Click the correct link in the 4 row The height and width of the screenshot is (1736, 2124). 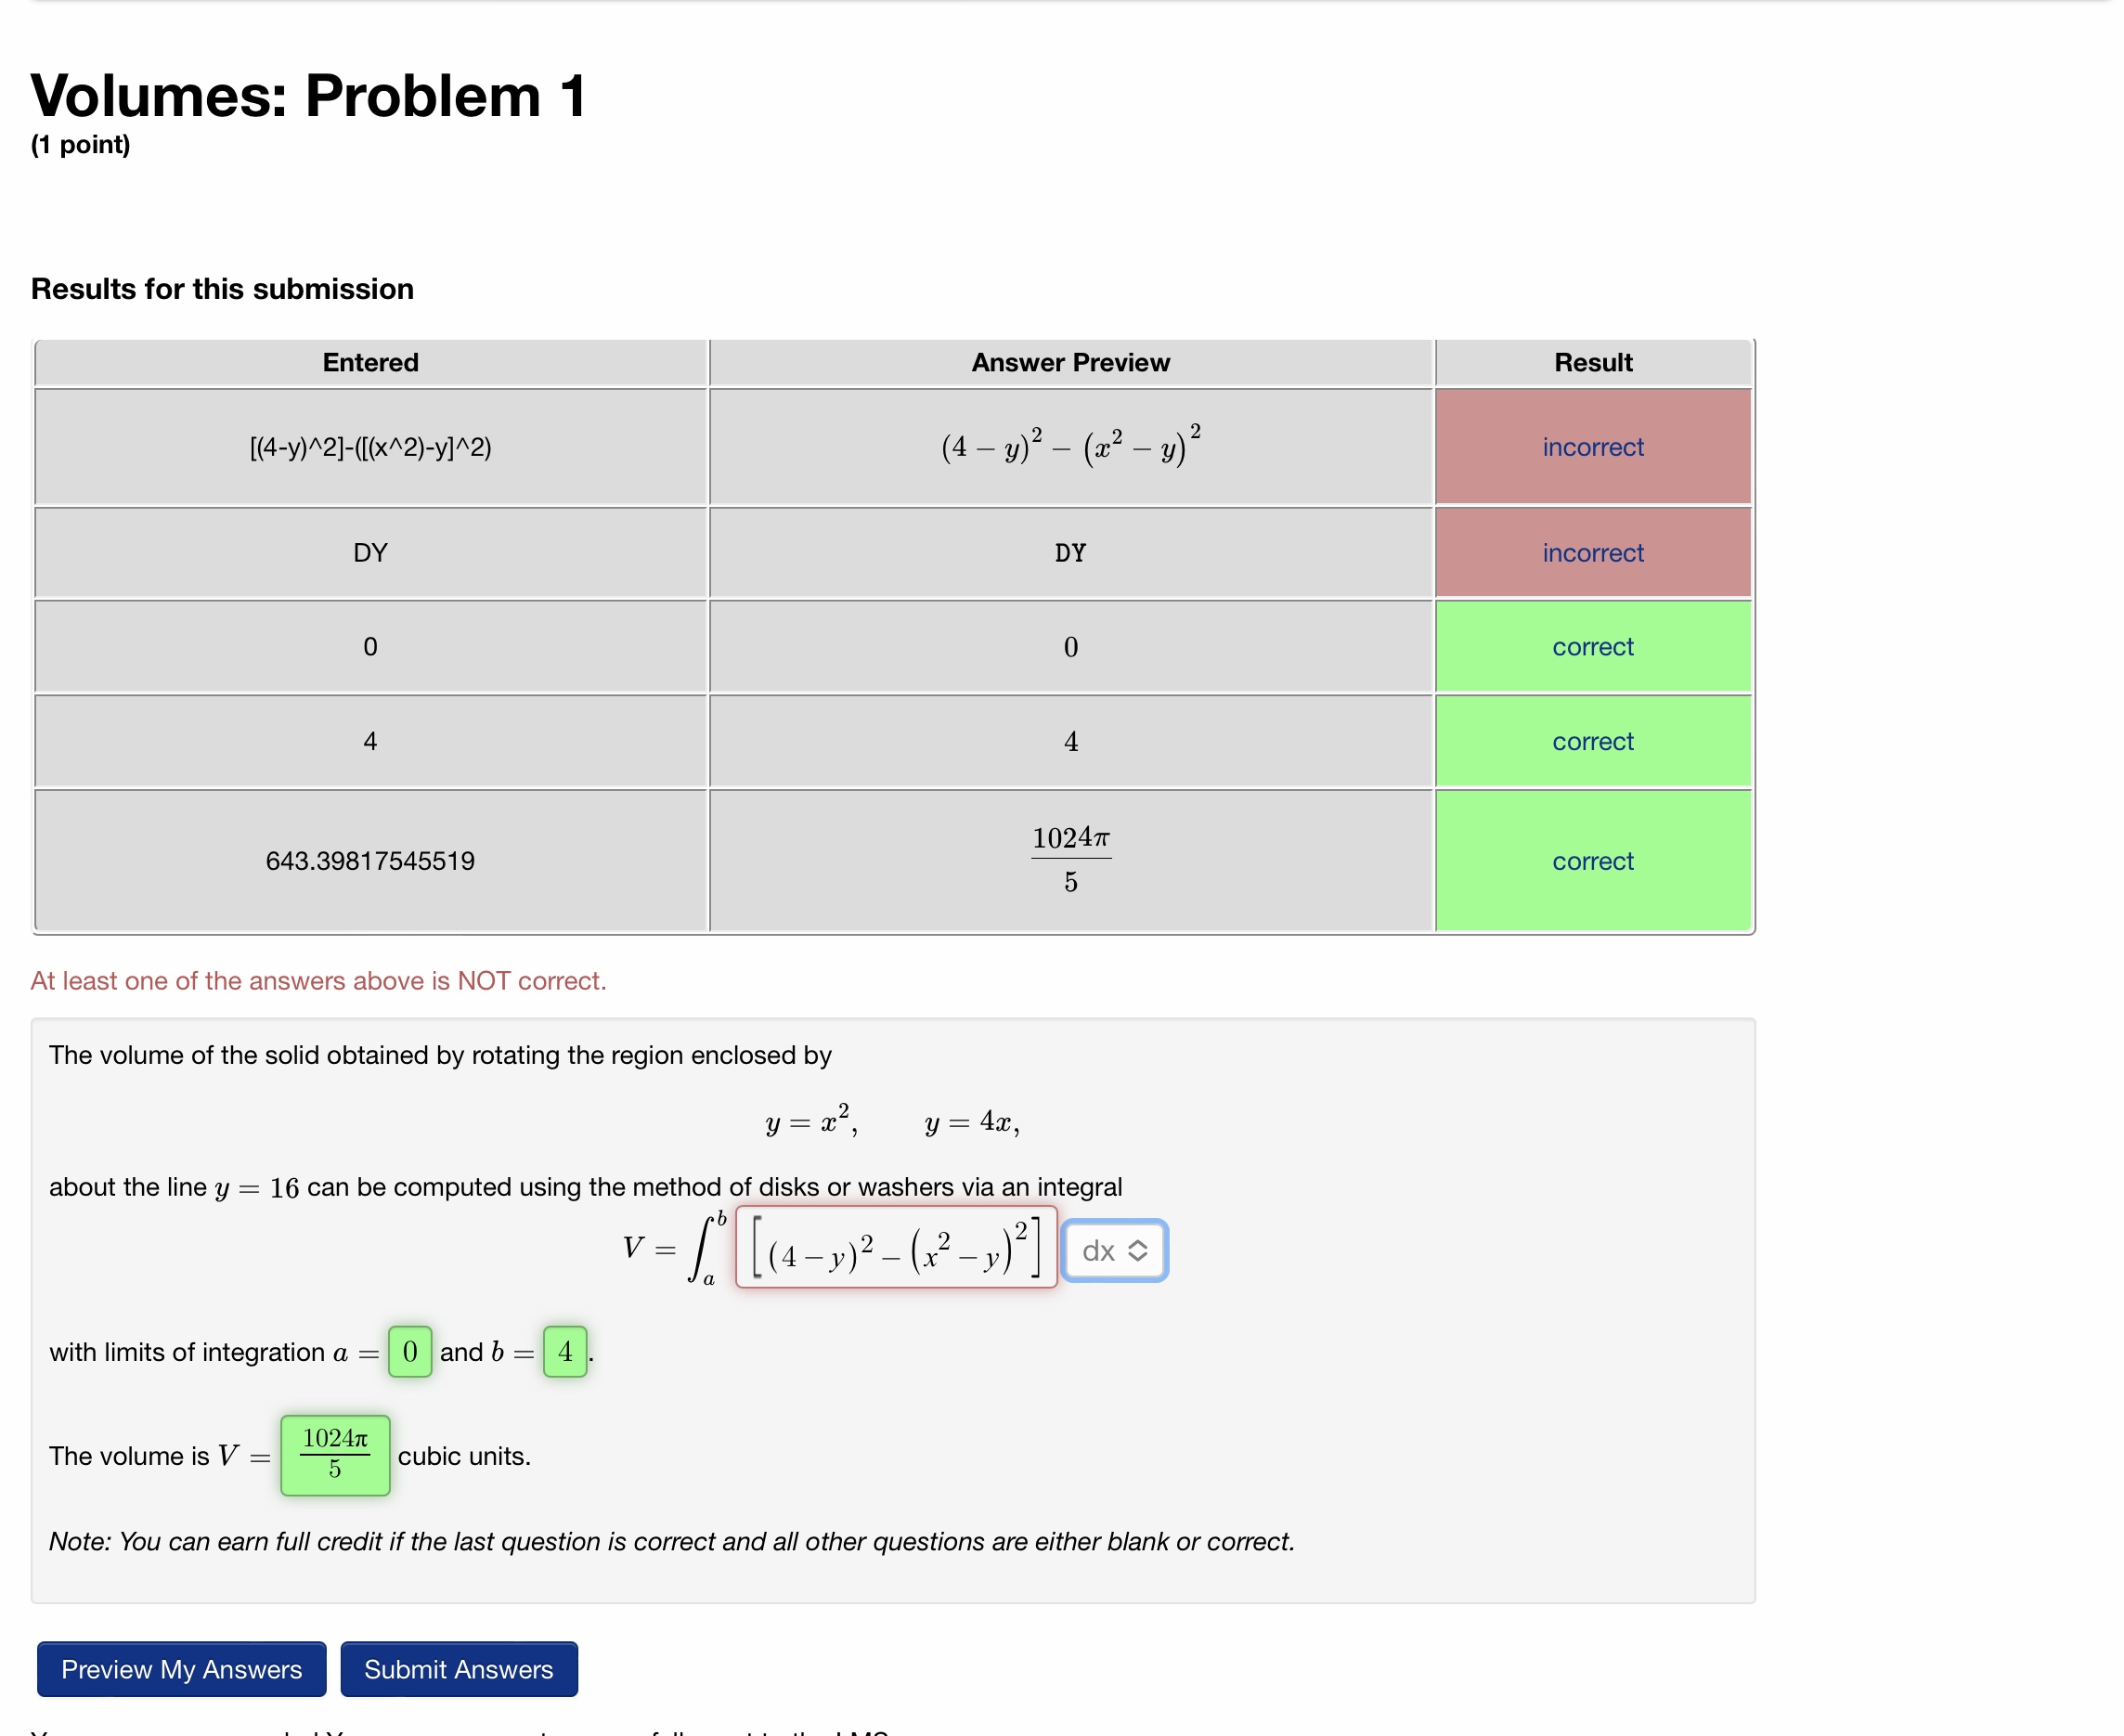tap(1592, 741)
